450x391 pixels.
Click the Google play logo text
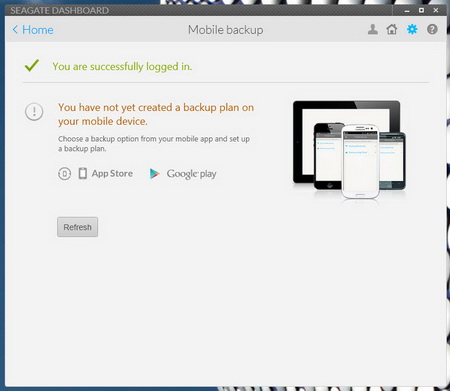pyautogui.click(x=192, y=174)
